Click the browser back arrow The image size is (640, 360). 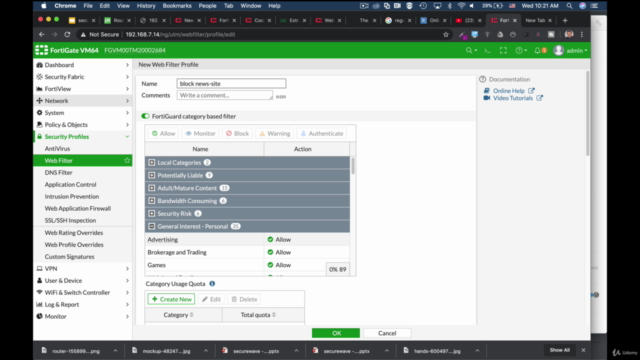pyautogui.click(x=42, y=34)
